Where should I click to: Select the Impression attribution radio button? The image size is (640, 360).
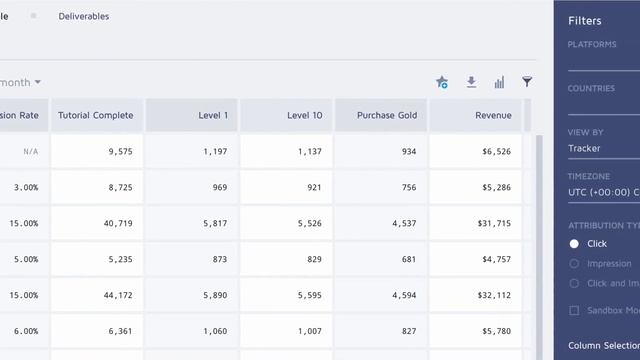coord(574,264)
